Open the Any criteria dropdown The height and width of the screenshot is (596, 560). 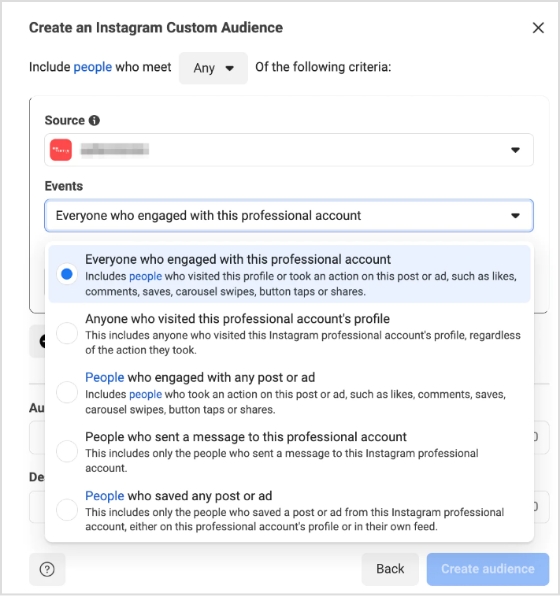tap(213, 68)
